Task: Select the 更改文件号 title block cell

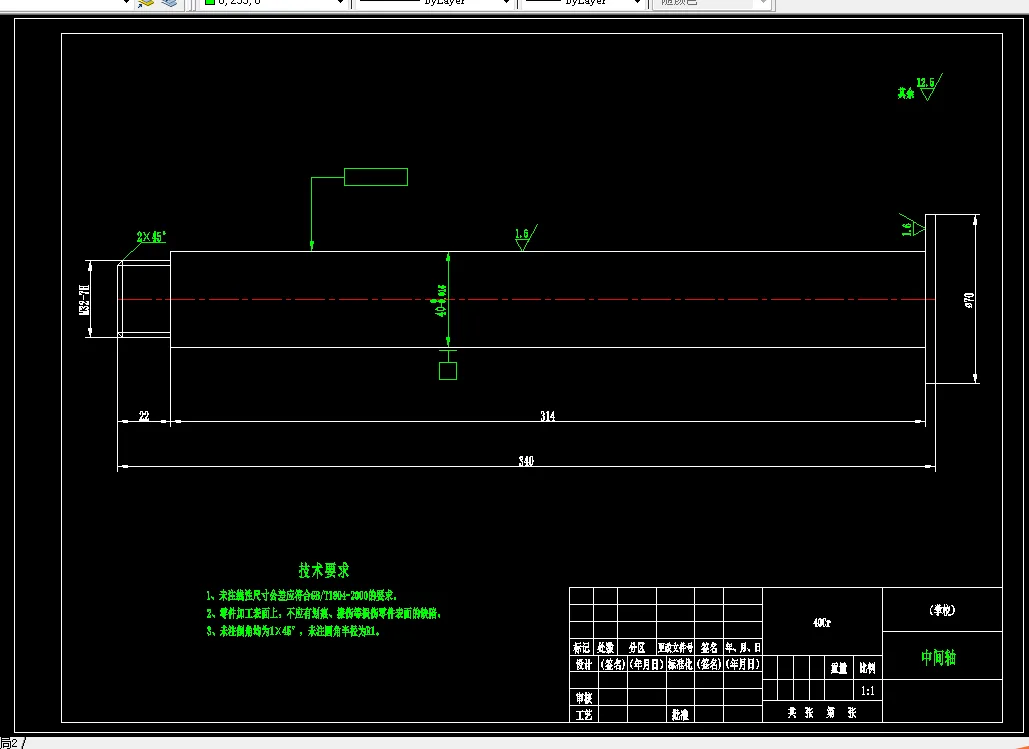Action: (x=675, y=648)
